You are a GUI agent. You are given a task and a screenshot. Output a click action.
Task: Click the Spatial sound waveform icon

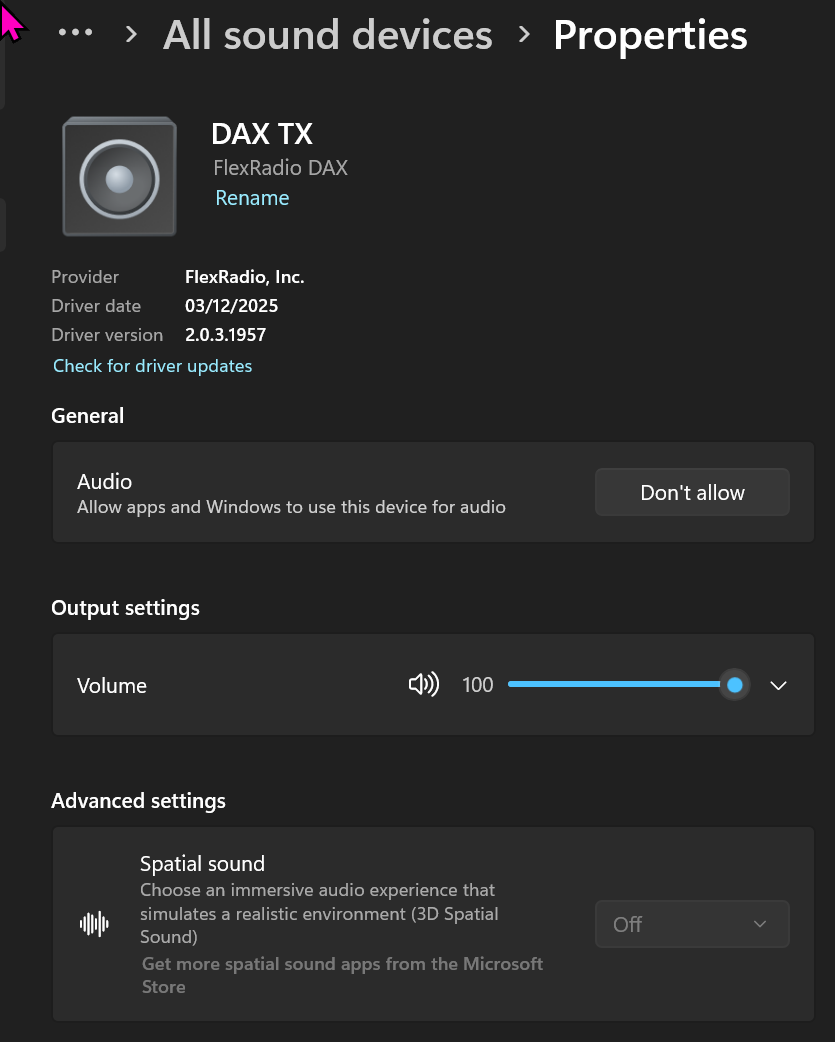pos(94,924)
